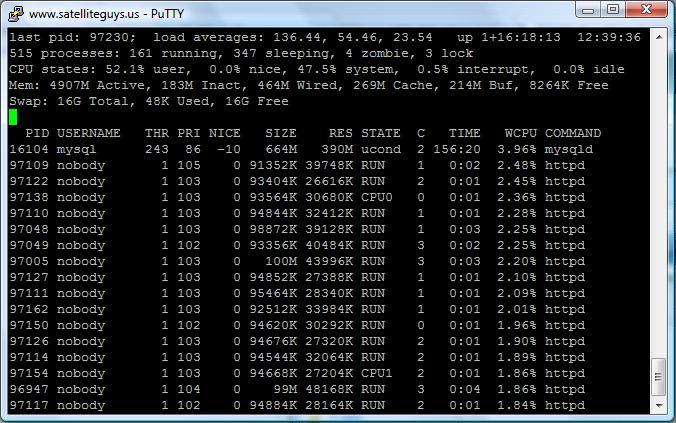Click PID 97150
Viewport: 676px width, 423px height.
point(29,325)
